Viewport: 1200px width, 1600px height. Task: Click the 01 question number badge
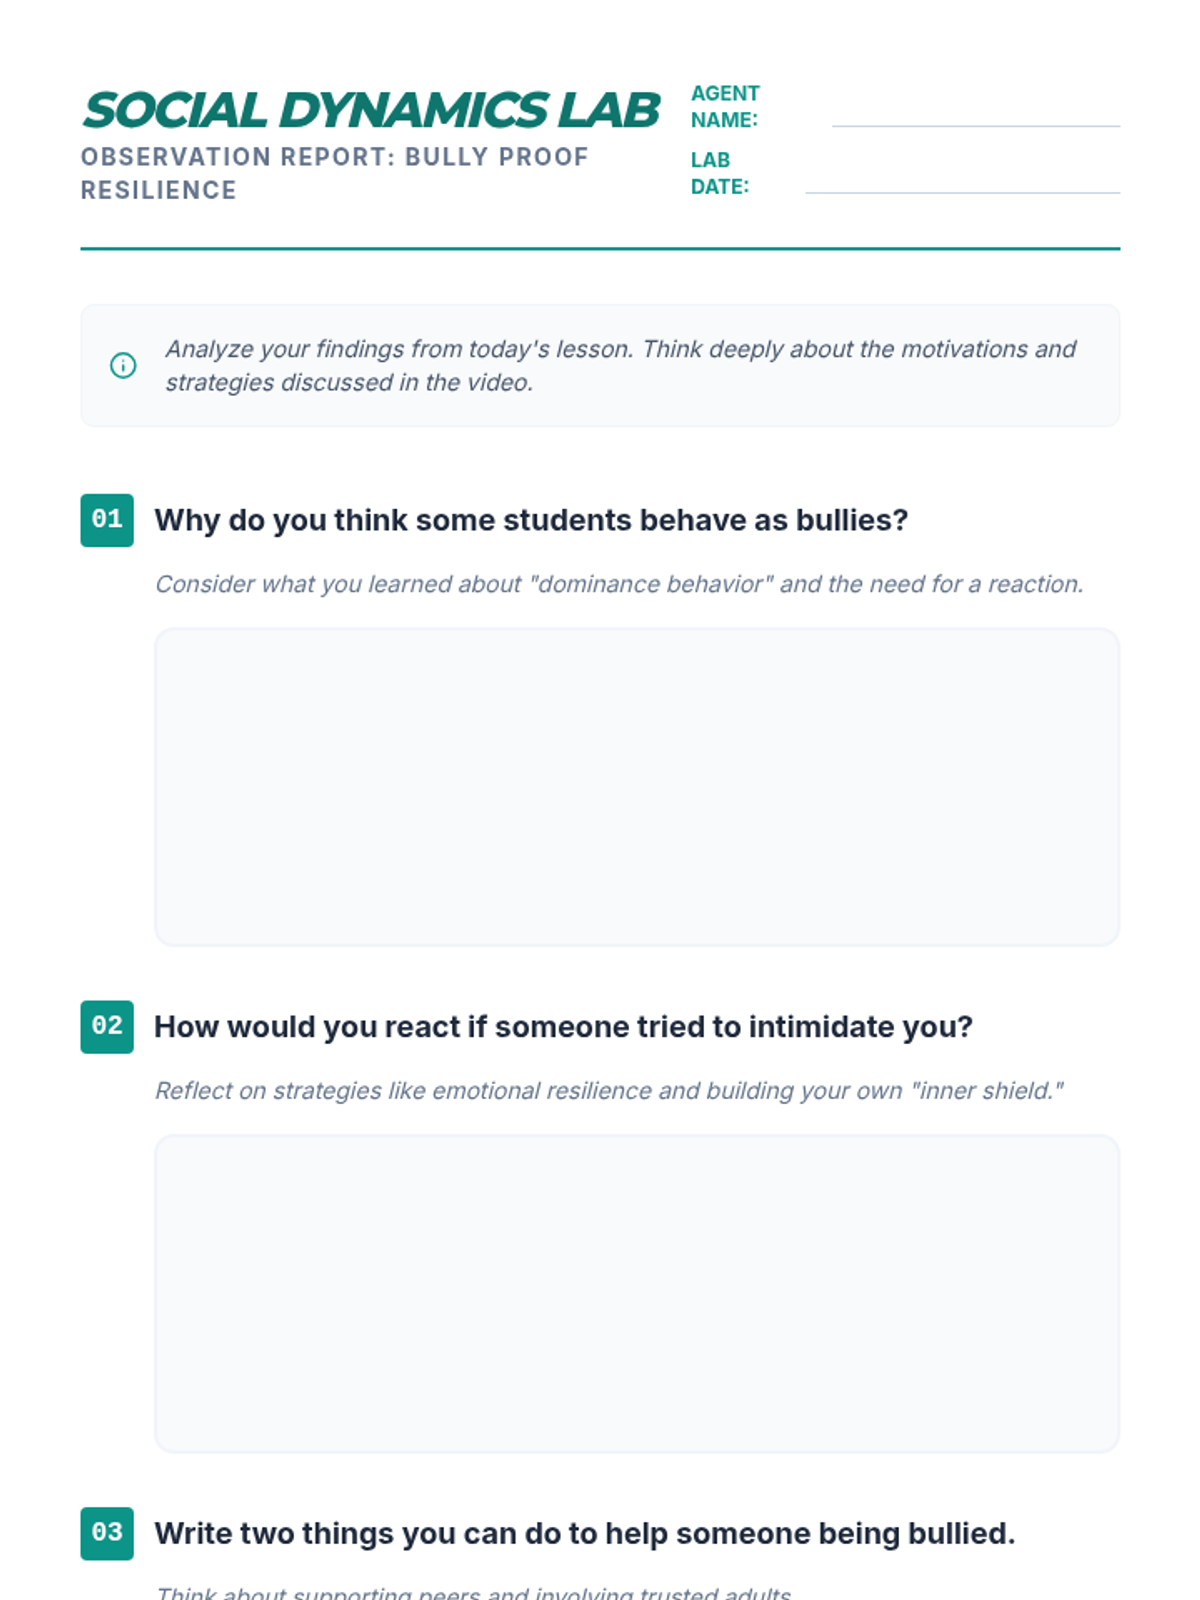(107, 520)
